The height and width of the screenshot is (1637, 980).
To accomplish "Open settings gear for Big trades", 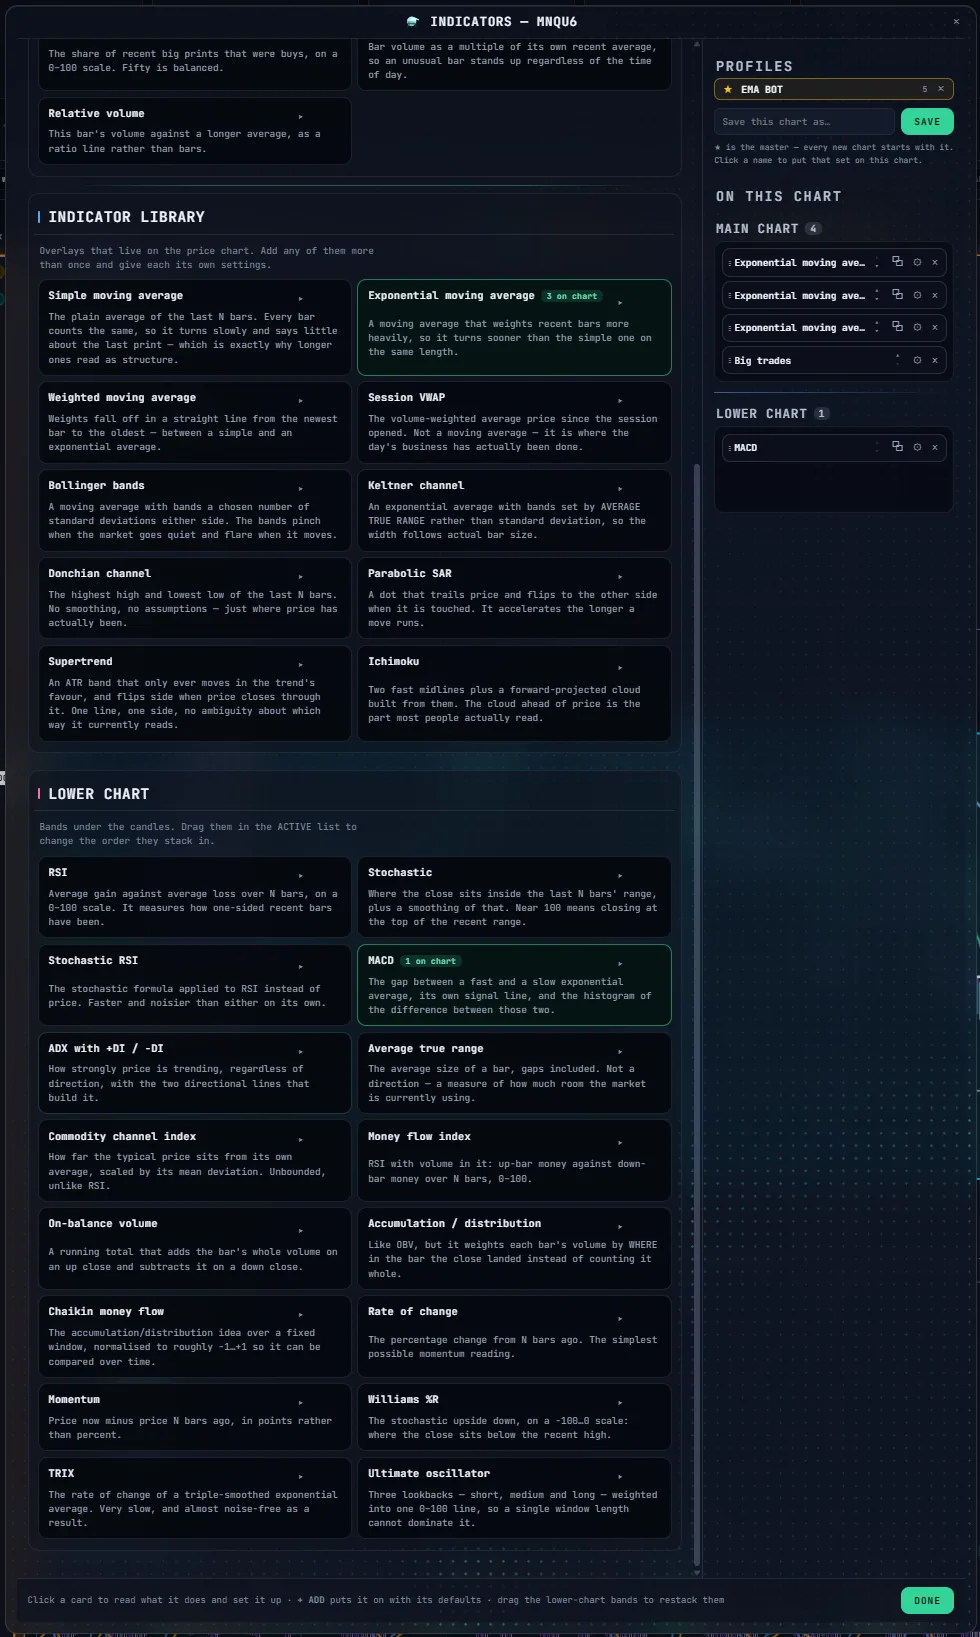I will [917, 360].
